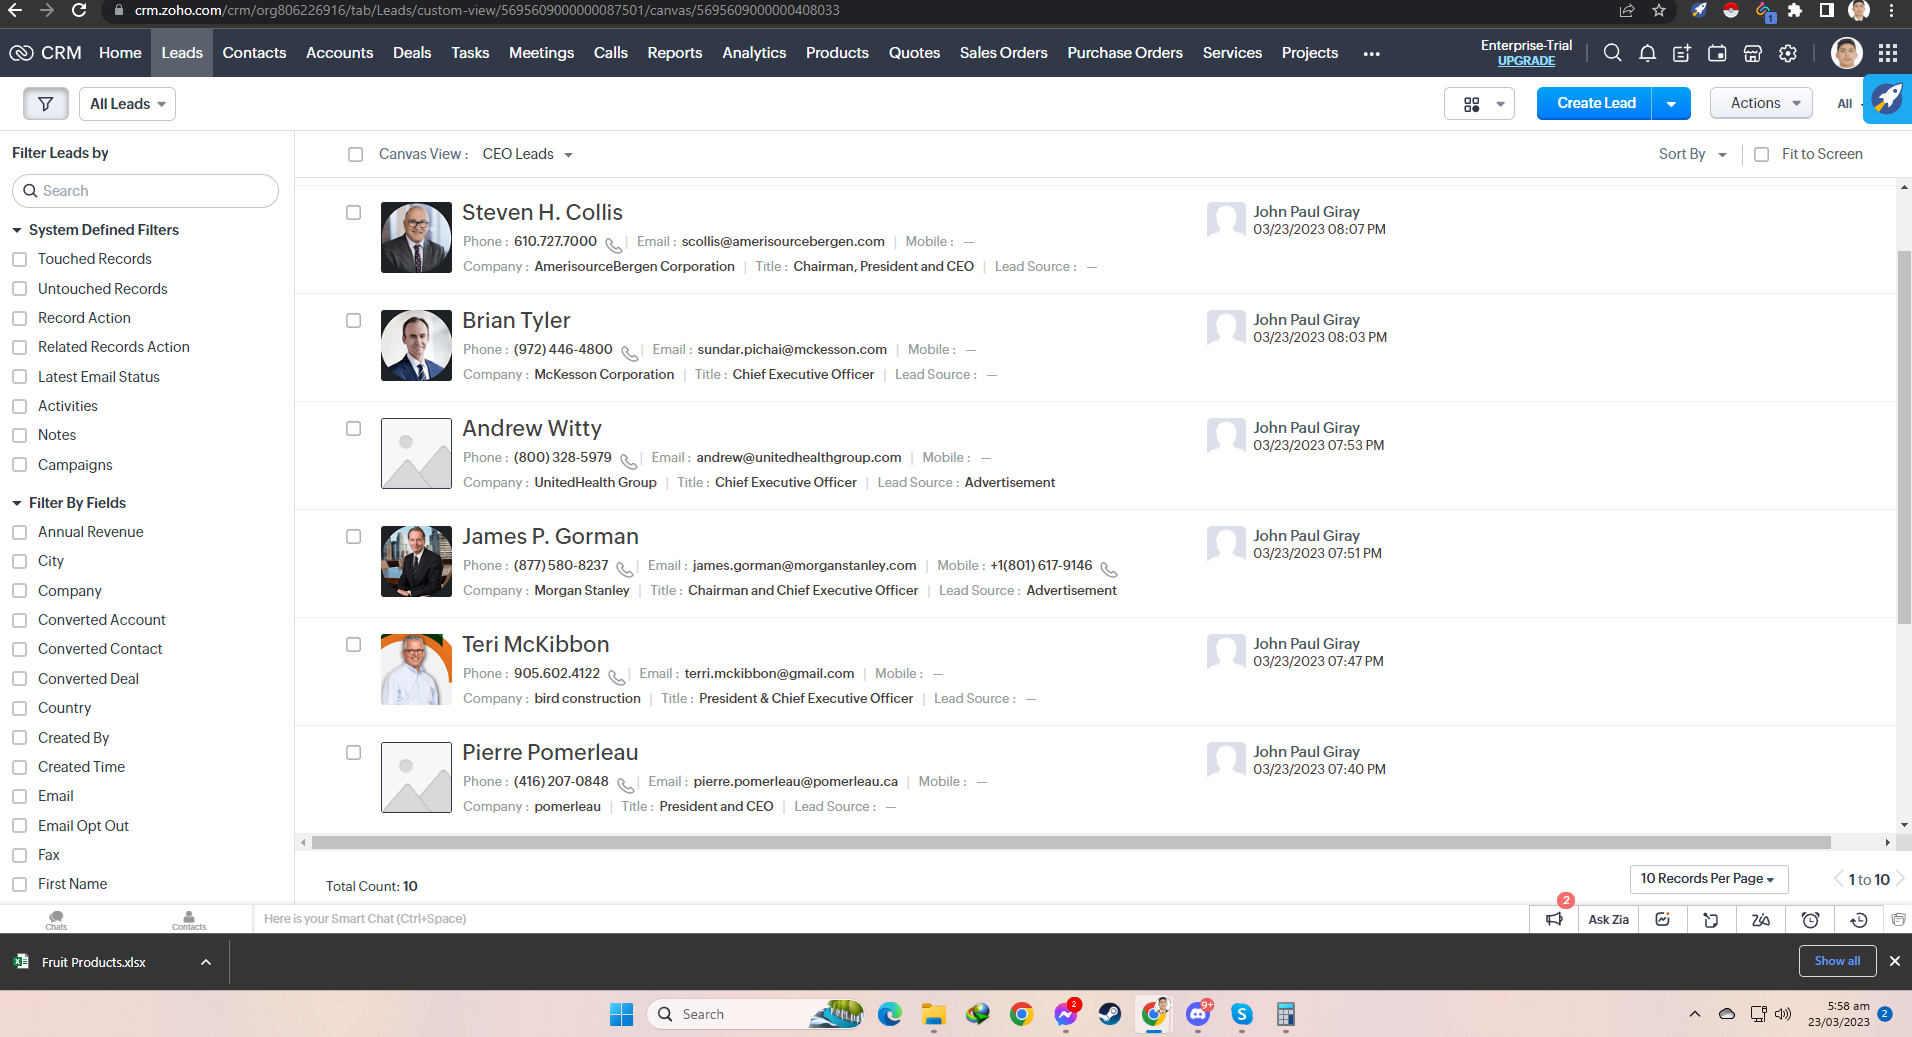The image size is (1912, 1037).
Task: Open the Analytics module tab
Action: pyautogui.click(x=754, y=53)
